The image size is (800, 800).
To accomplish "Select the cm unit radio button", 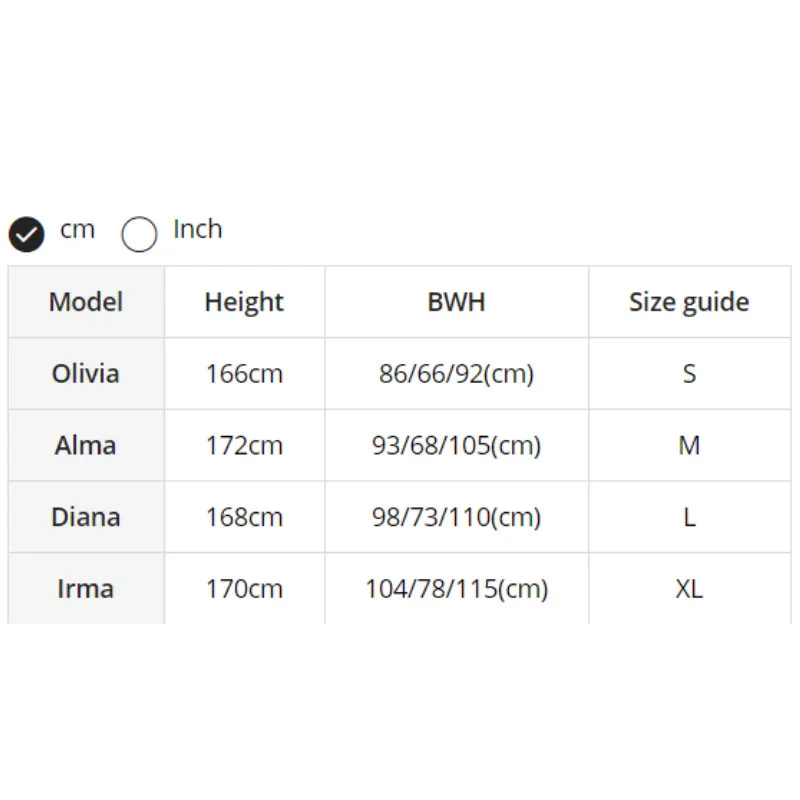I will click(x=27, y=234).
